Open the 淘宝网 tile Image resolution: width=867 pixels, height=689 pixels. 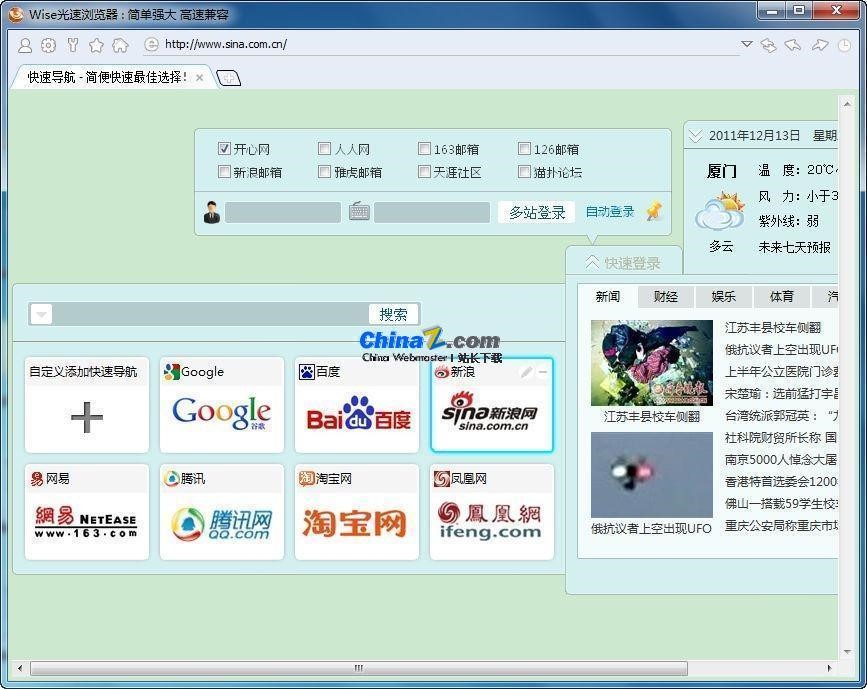357,512
